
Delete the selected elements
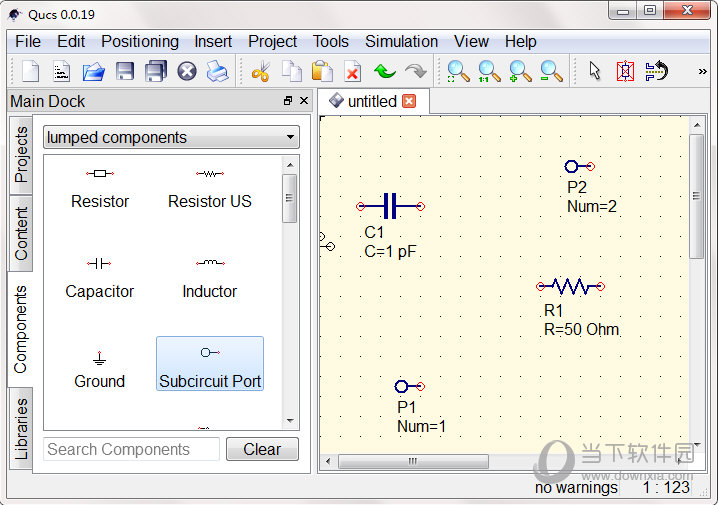[x=353, y=71]
